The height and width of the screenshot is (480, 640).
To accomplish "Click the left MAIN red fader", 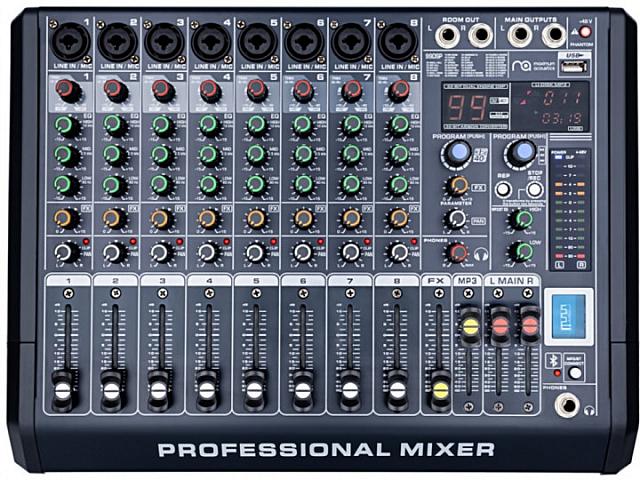I will point(499,325).
